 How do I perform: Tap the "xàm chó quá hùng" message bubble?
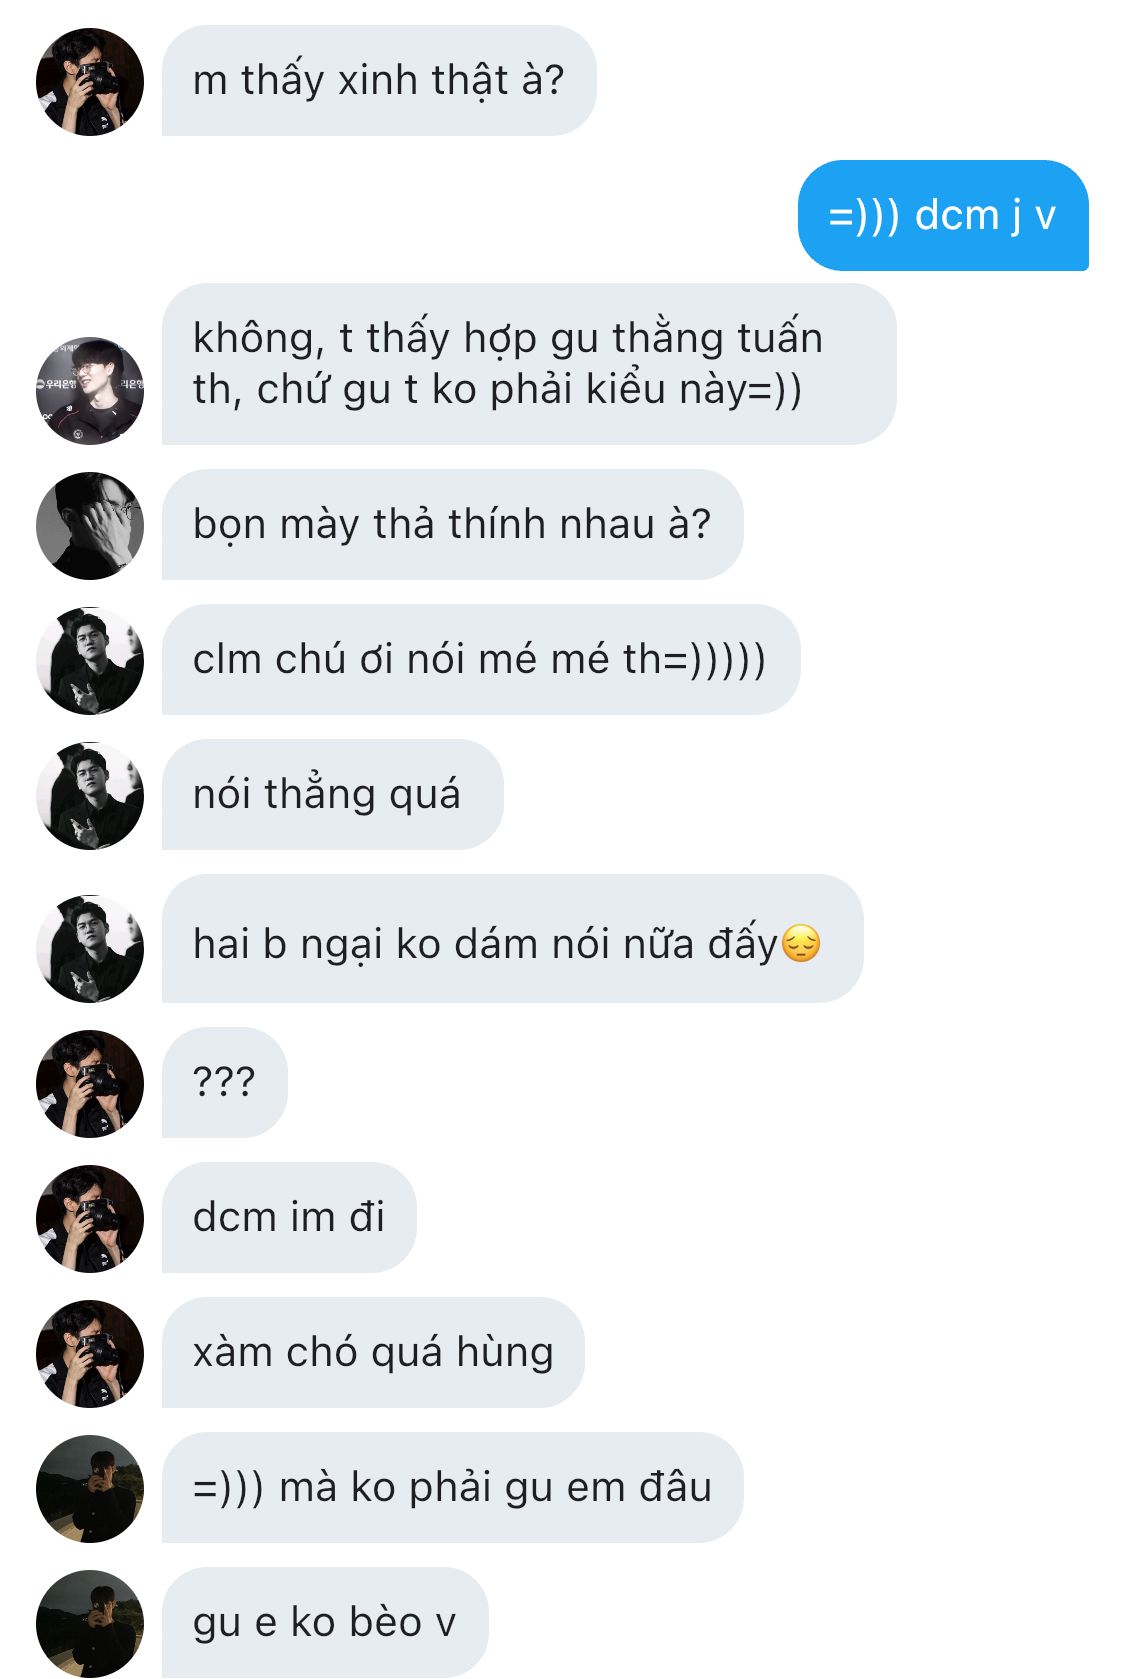[373, 1352]
